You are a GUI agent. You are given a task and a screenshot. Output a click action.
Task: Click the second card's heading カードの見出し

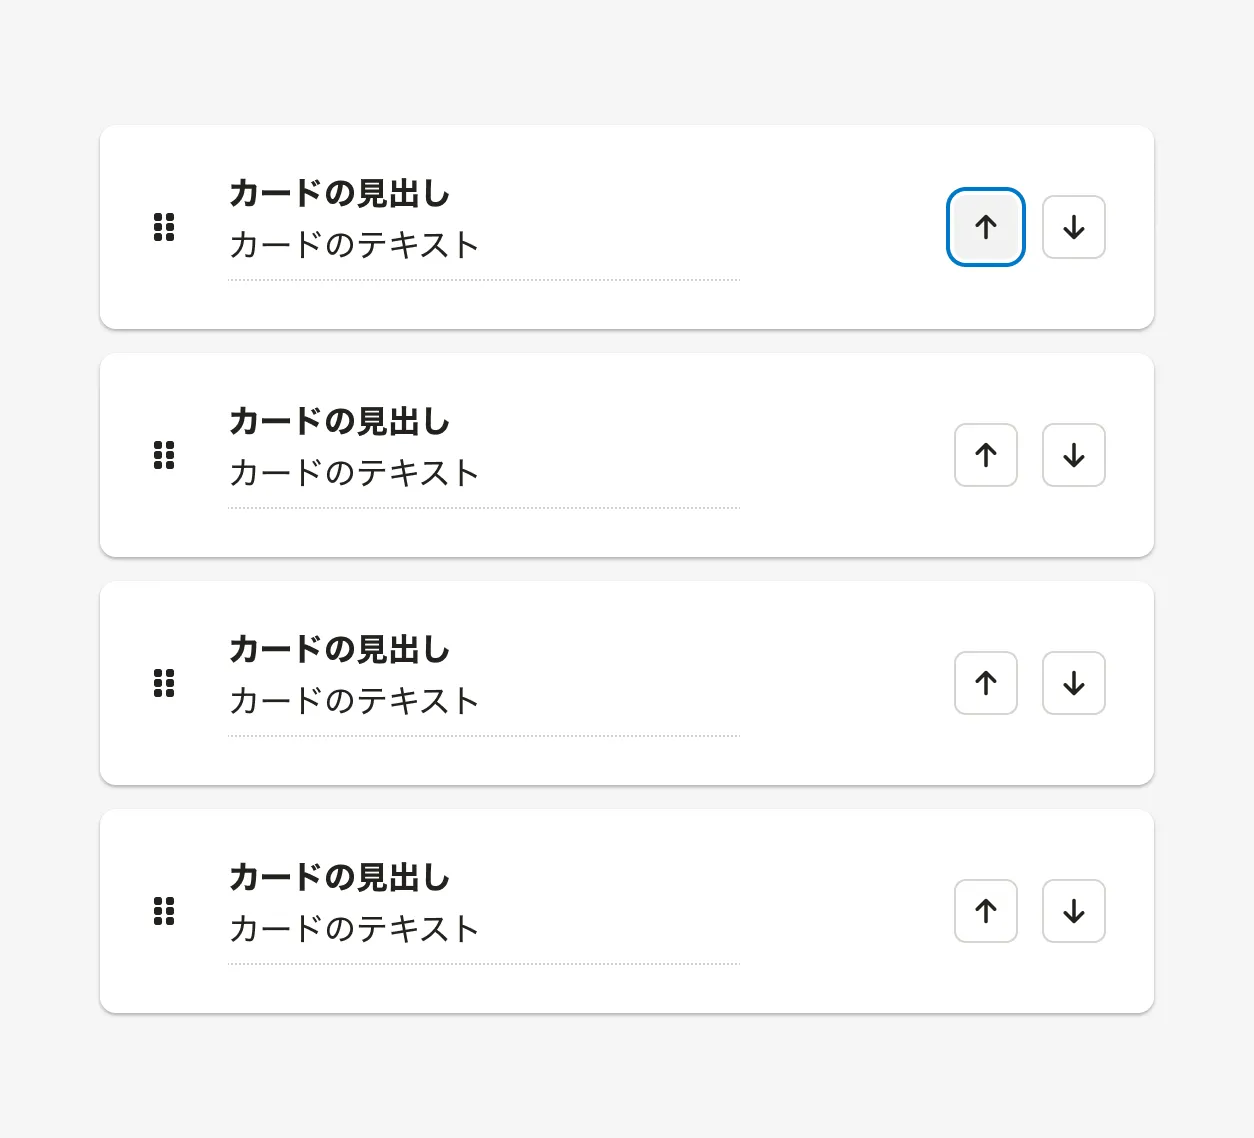click(339, 421)
